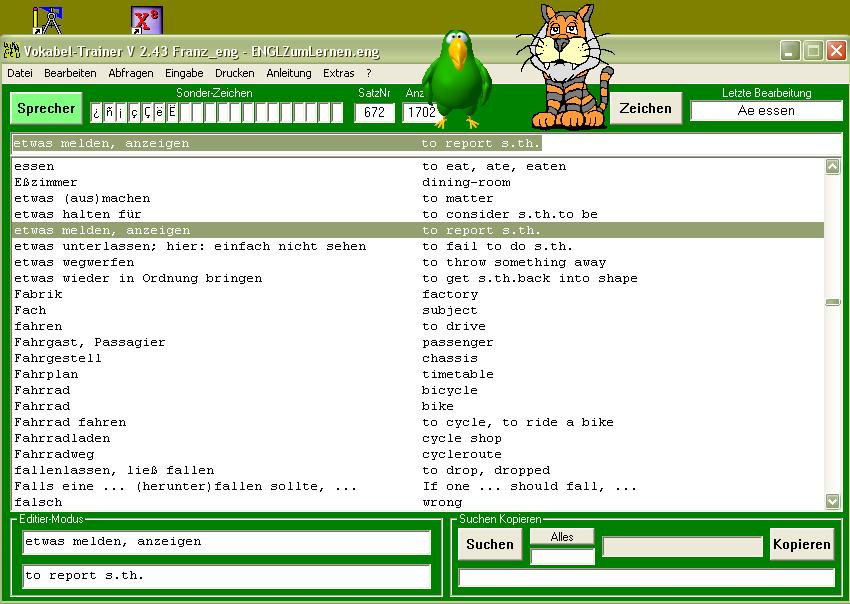
Task: Click the Suchen button
Action: coord(490,545)
